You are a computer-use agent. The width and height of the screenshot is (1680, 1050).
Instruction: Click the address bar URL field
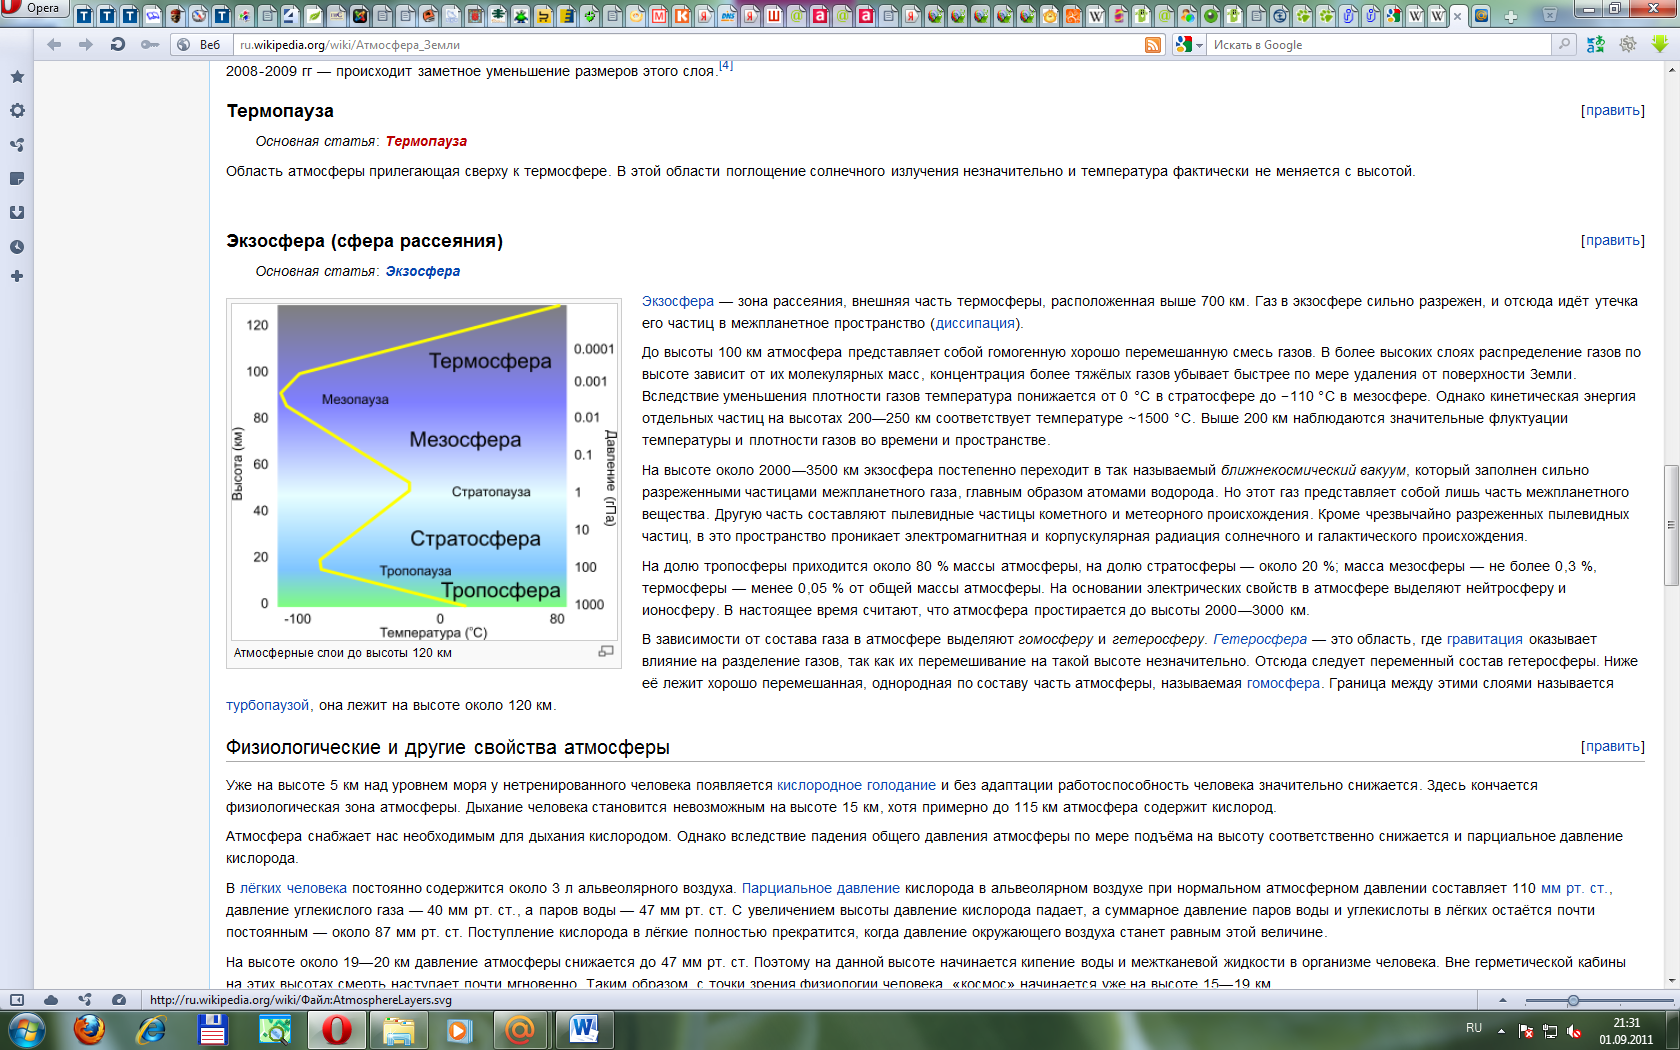(690, 45)
